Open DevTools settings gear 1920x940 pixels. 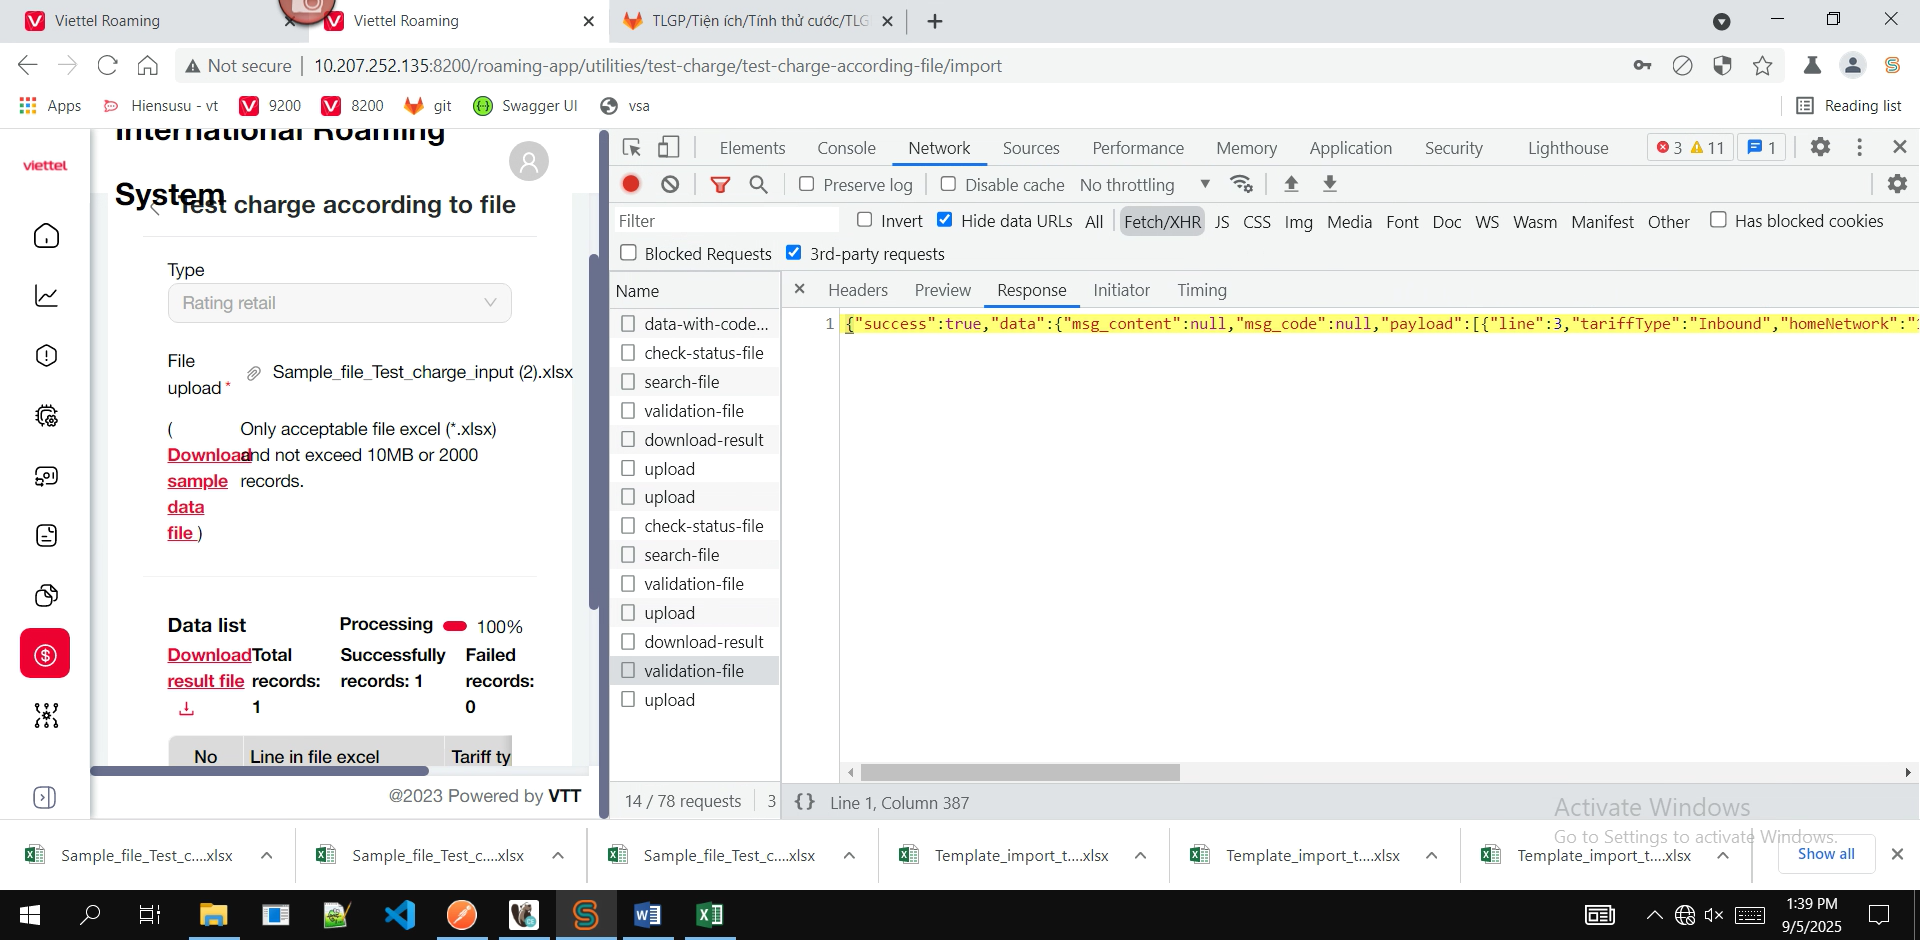1820,147
